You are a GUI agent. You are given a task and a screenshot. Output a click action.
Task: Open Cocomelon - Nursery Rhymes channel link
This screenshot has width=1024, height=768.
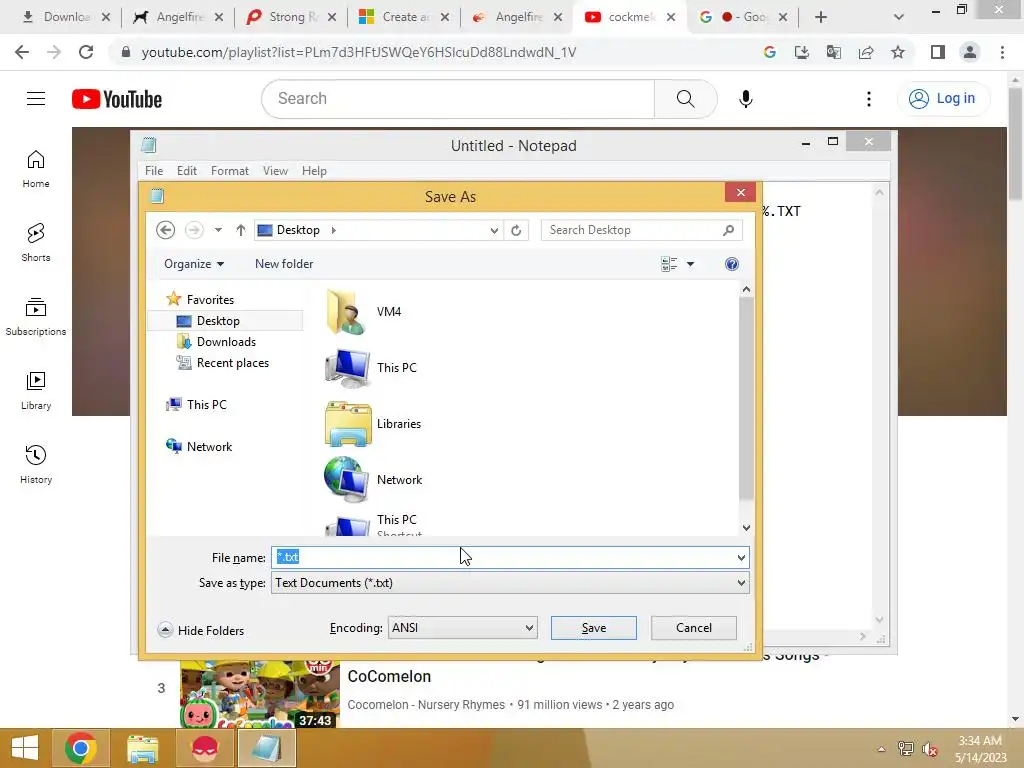426,705
